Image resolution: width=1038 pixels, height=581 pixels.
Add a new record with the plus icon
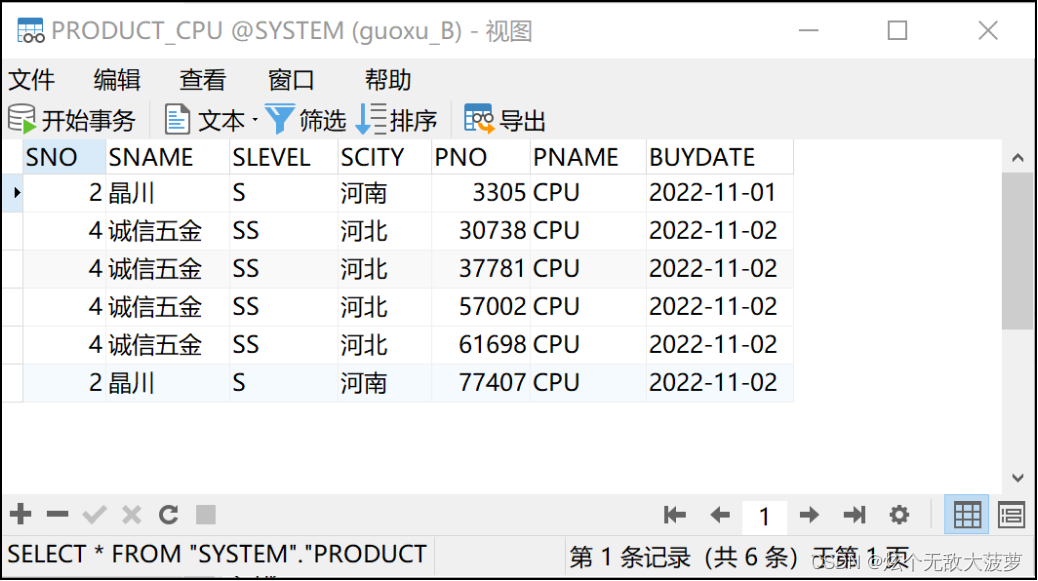(20, 514)
